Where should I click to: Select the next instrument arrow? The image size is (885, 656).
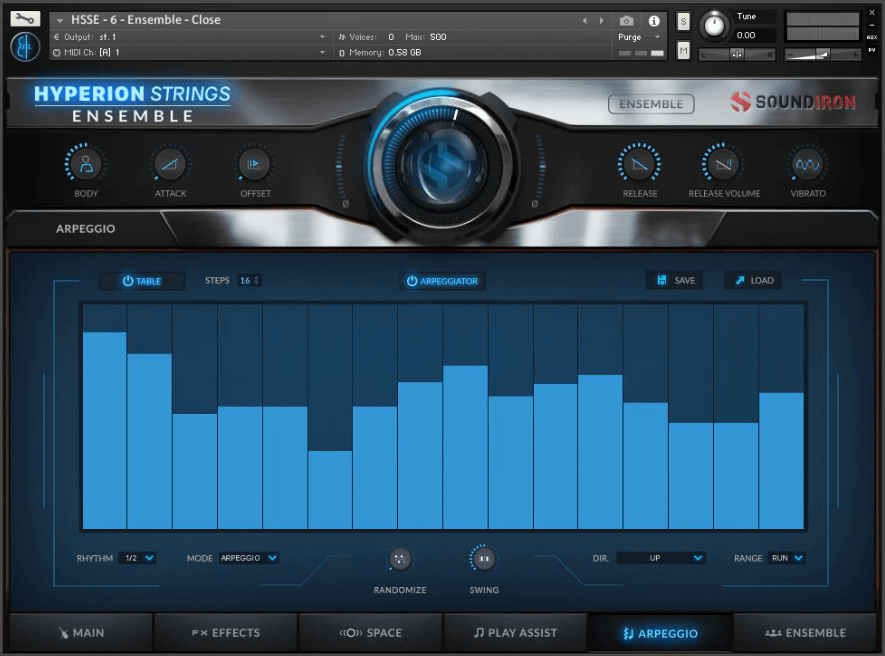click(x=602, y=21)
